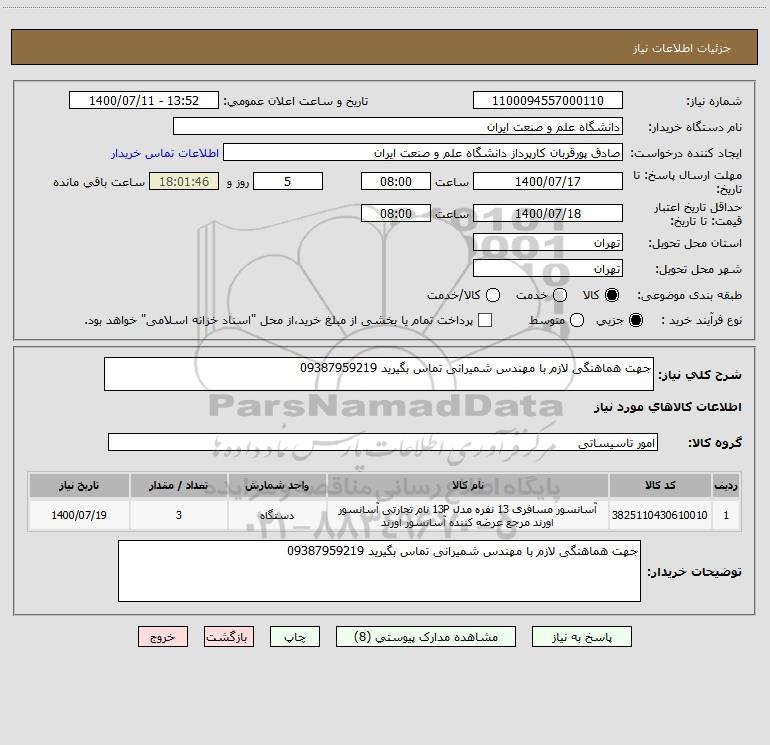Screen dimensions: 770x745
Task: Click the remaining days field showing 5
Action: point(288,181)
